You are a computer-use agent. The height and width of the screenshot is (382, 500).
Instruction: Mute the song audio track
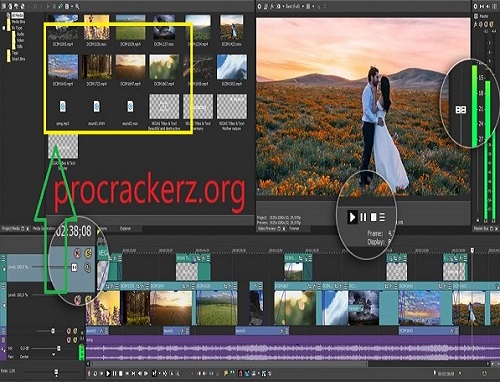[x=69, y=340]
